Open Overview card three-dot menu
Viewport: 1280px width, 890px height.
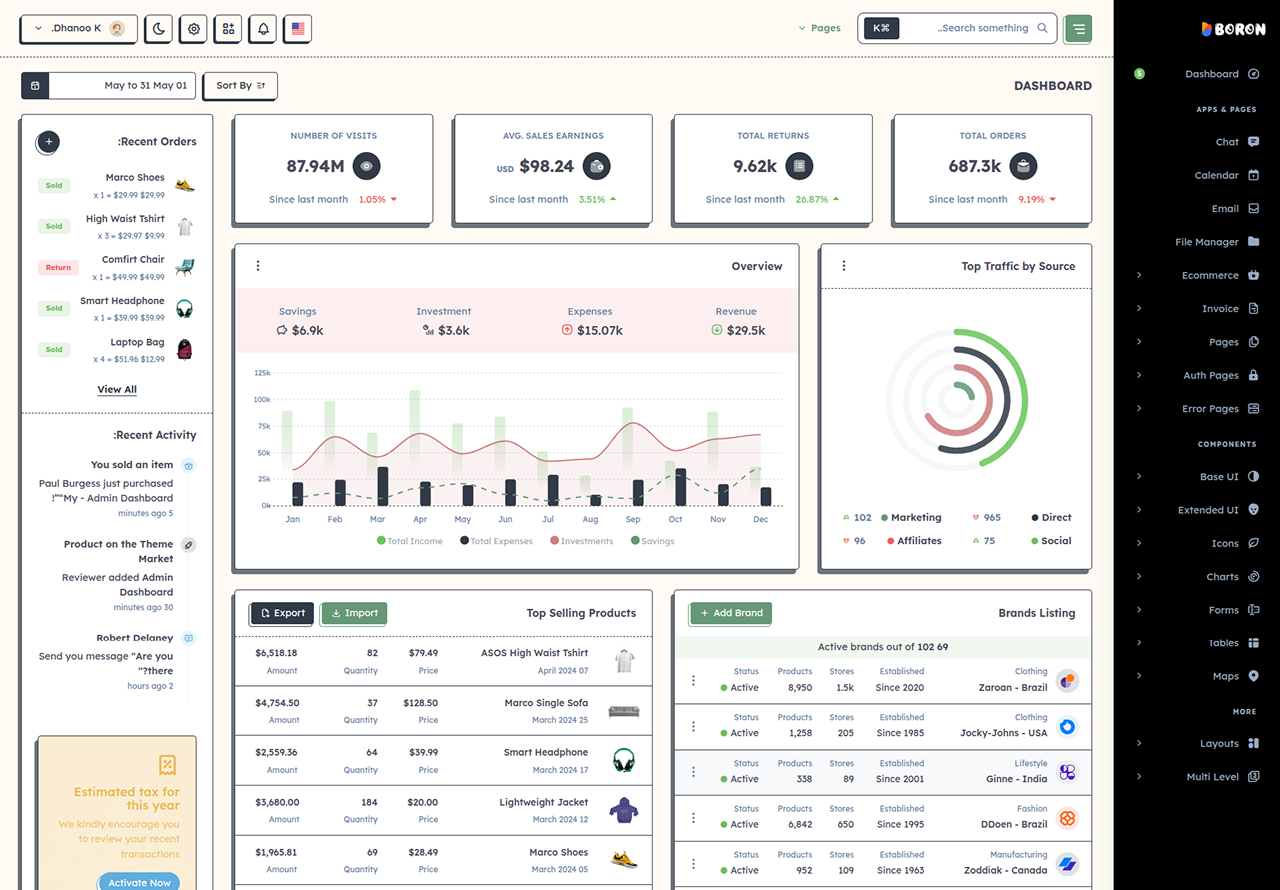[x=258, y=266]
